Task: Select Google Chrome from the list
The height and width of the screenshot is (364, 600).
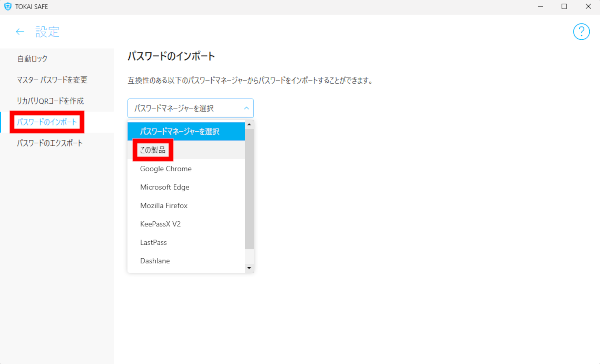Action: (186, 168)
